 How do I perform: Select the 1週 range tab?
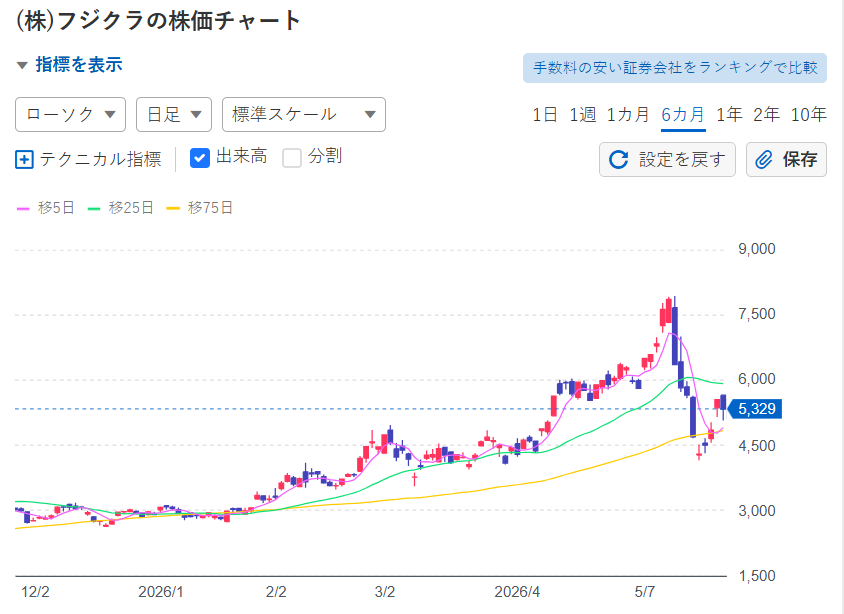[582, 115]
